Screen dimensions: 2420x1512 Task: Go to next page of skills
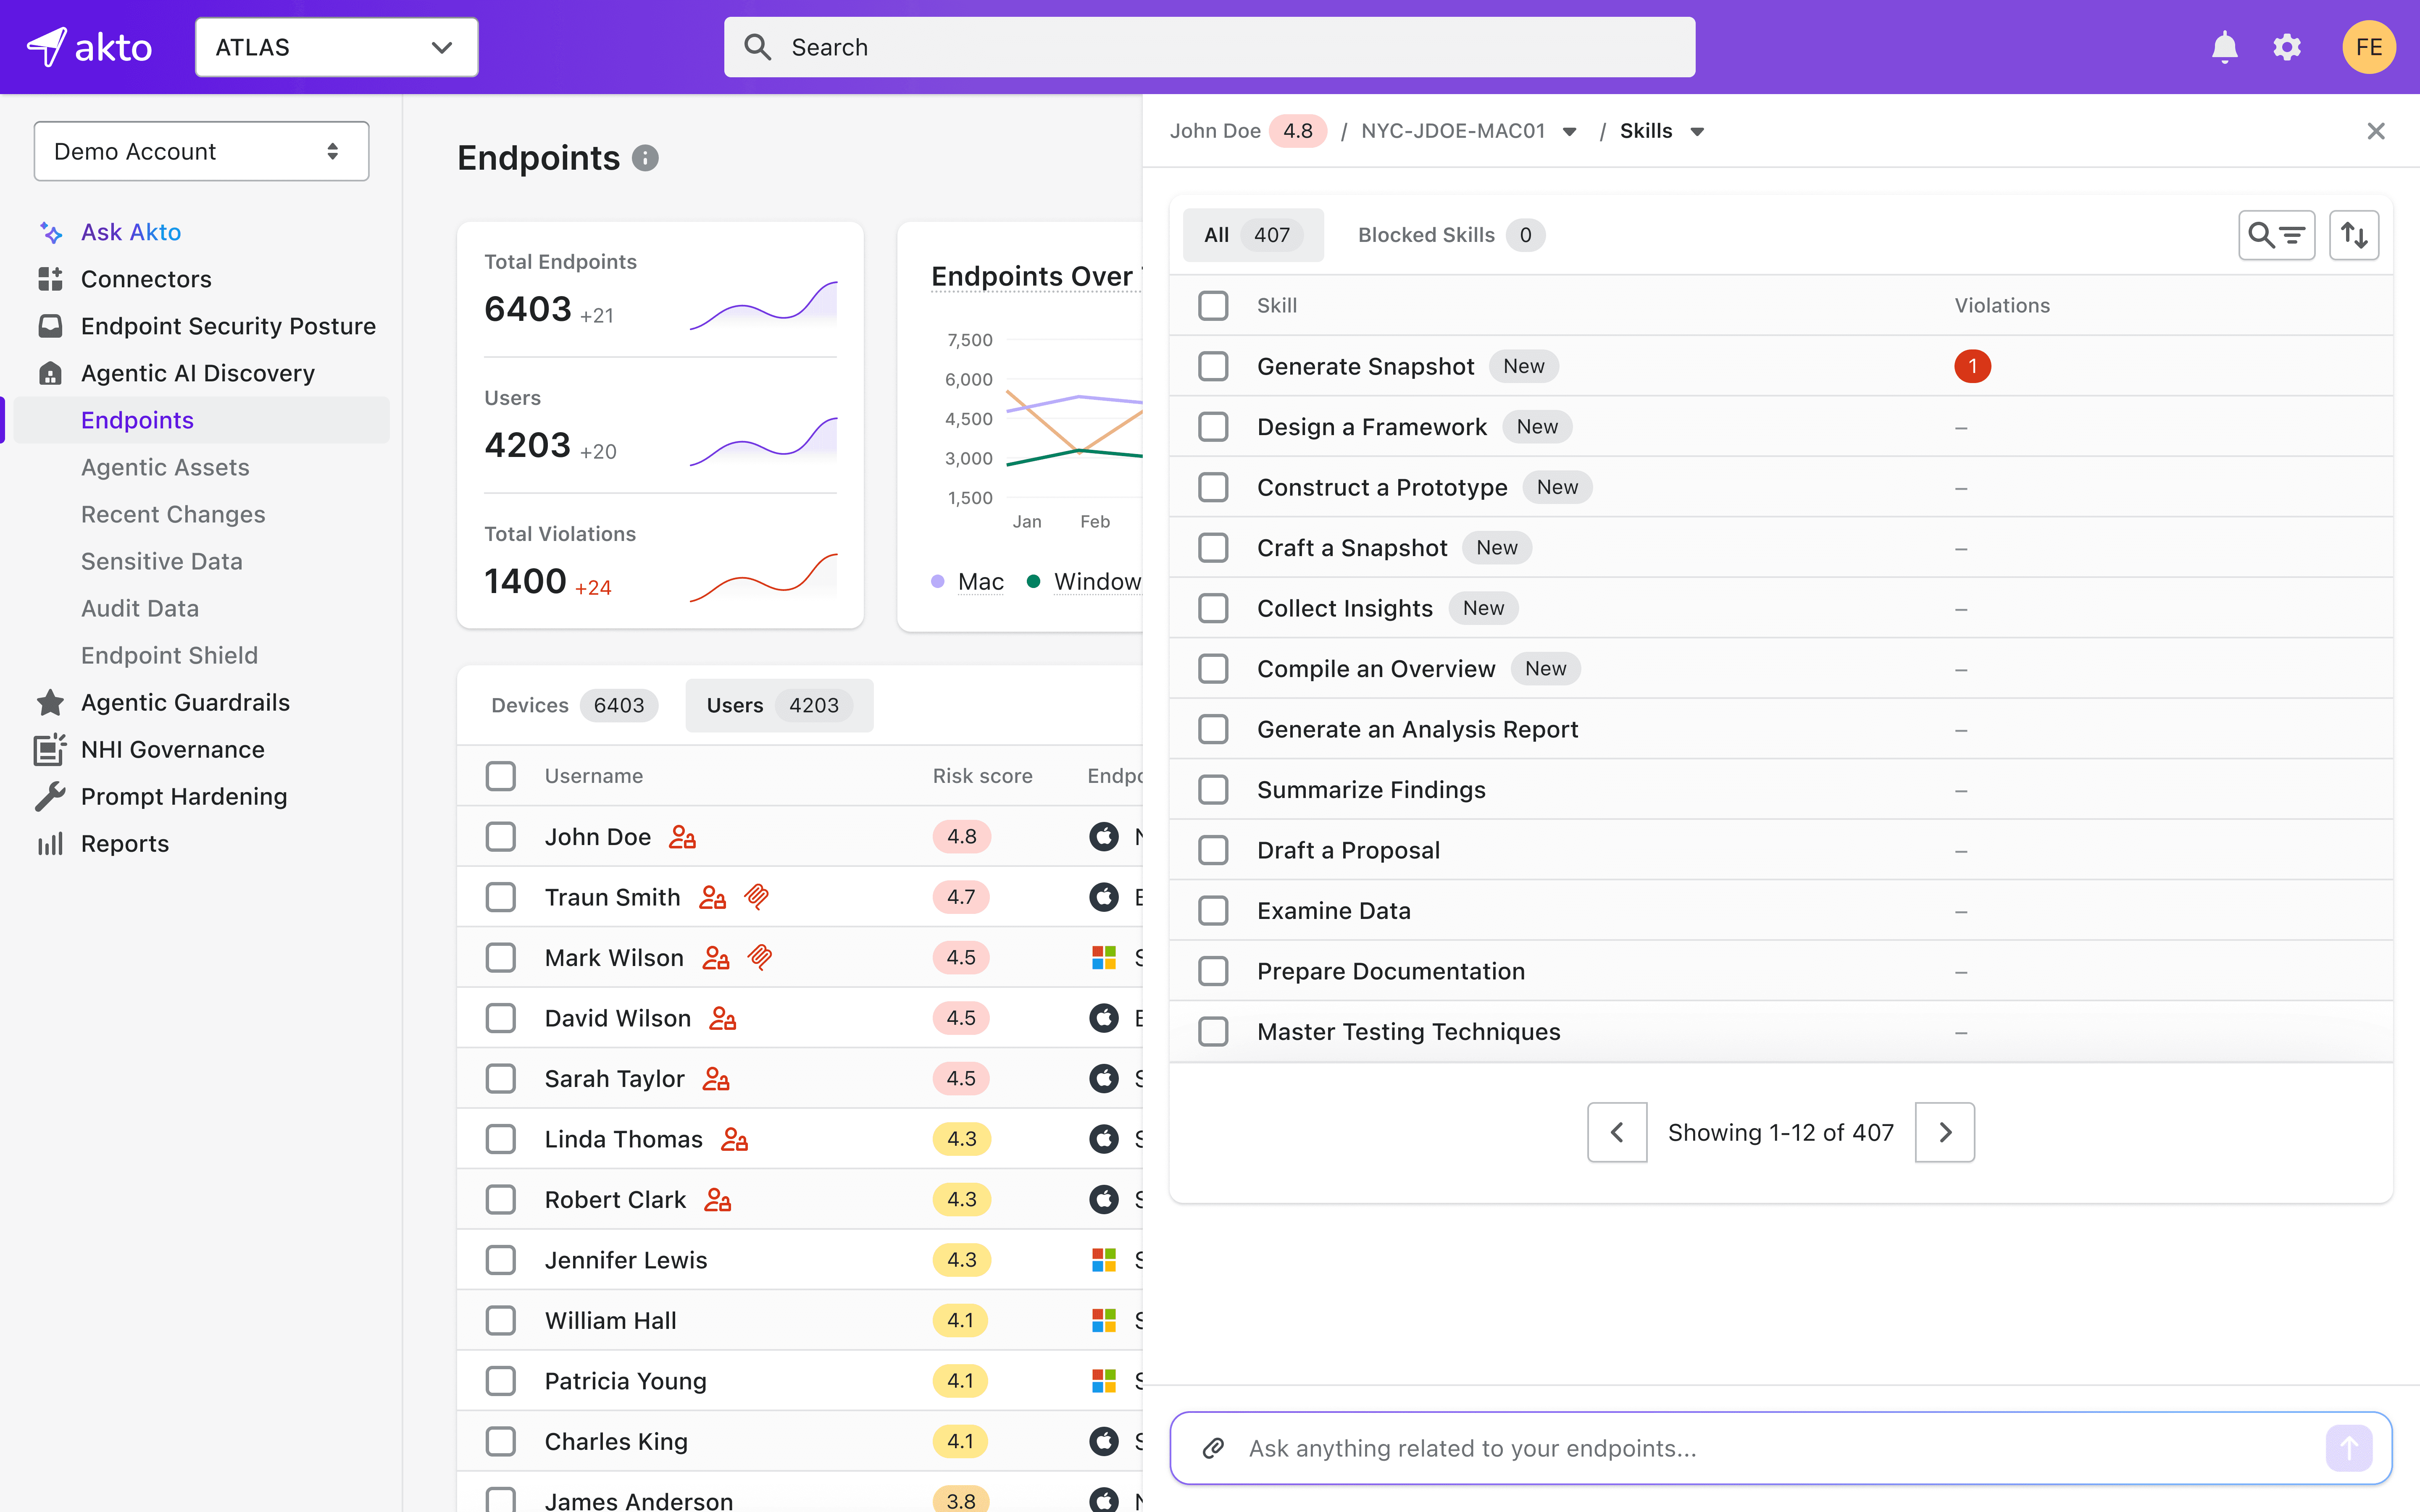click(1944, 1132)
